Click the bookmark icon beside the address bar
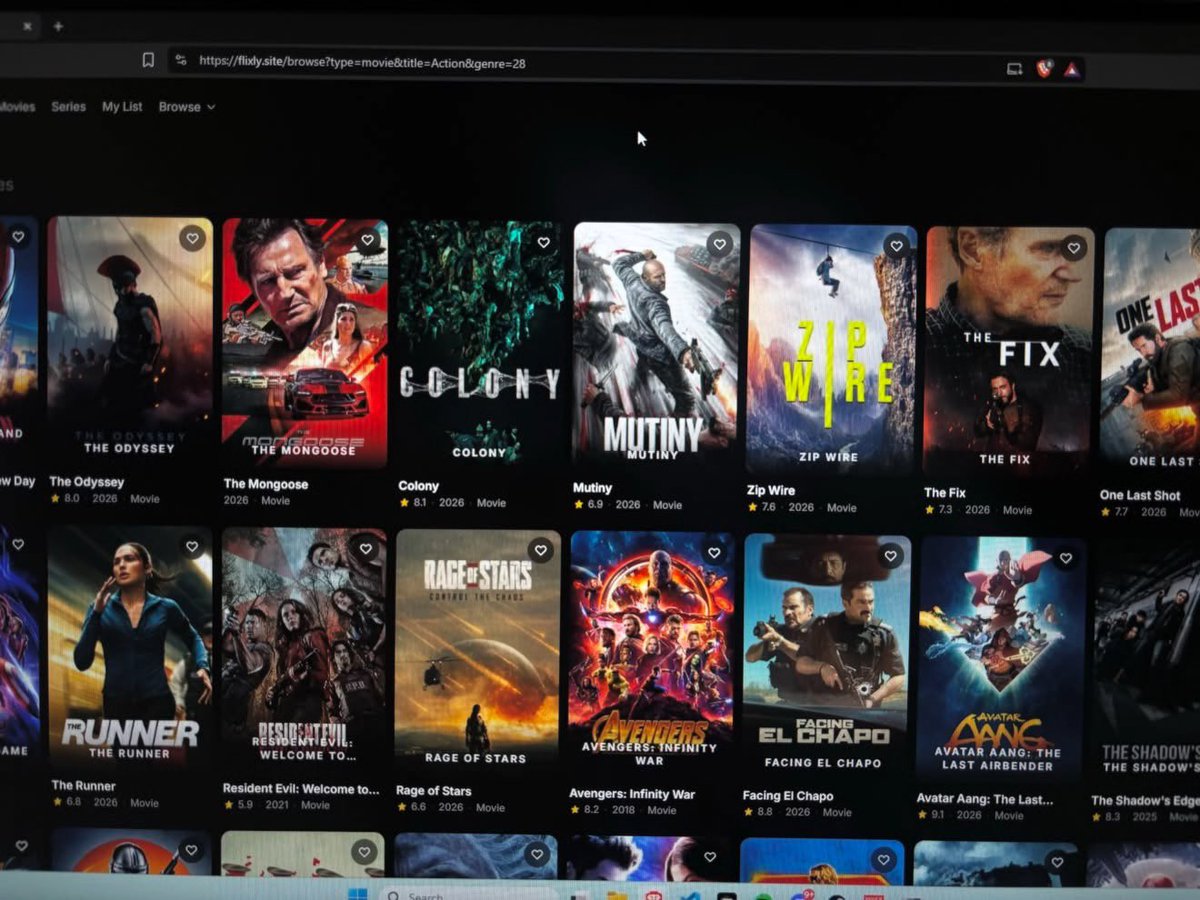 [x=148, y=60]
